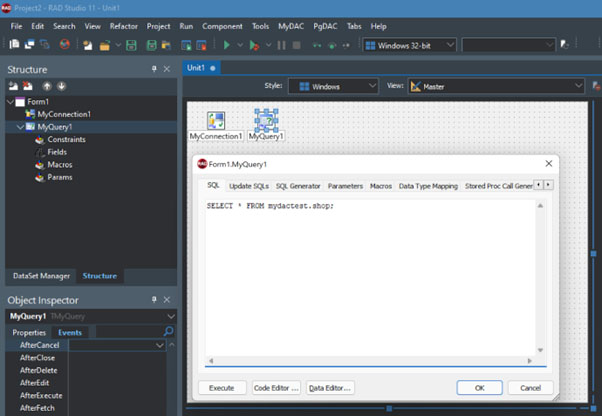Switch to the DataSet Manager tab

click(x=41, y=276)
